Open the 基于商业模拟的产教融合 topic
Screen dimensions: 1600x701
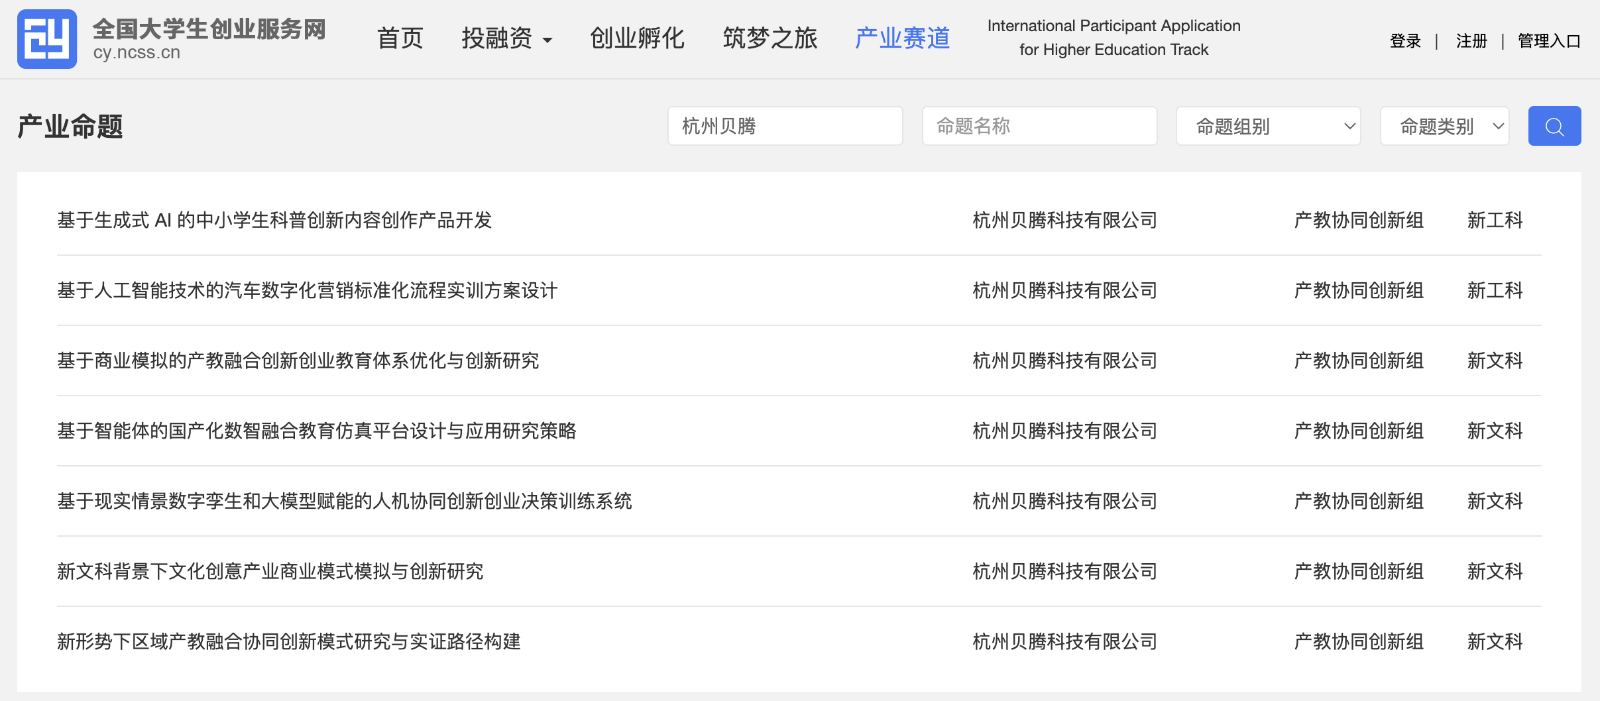[298, 360]
